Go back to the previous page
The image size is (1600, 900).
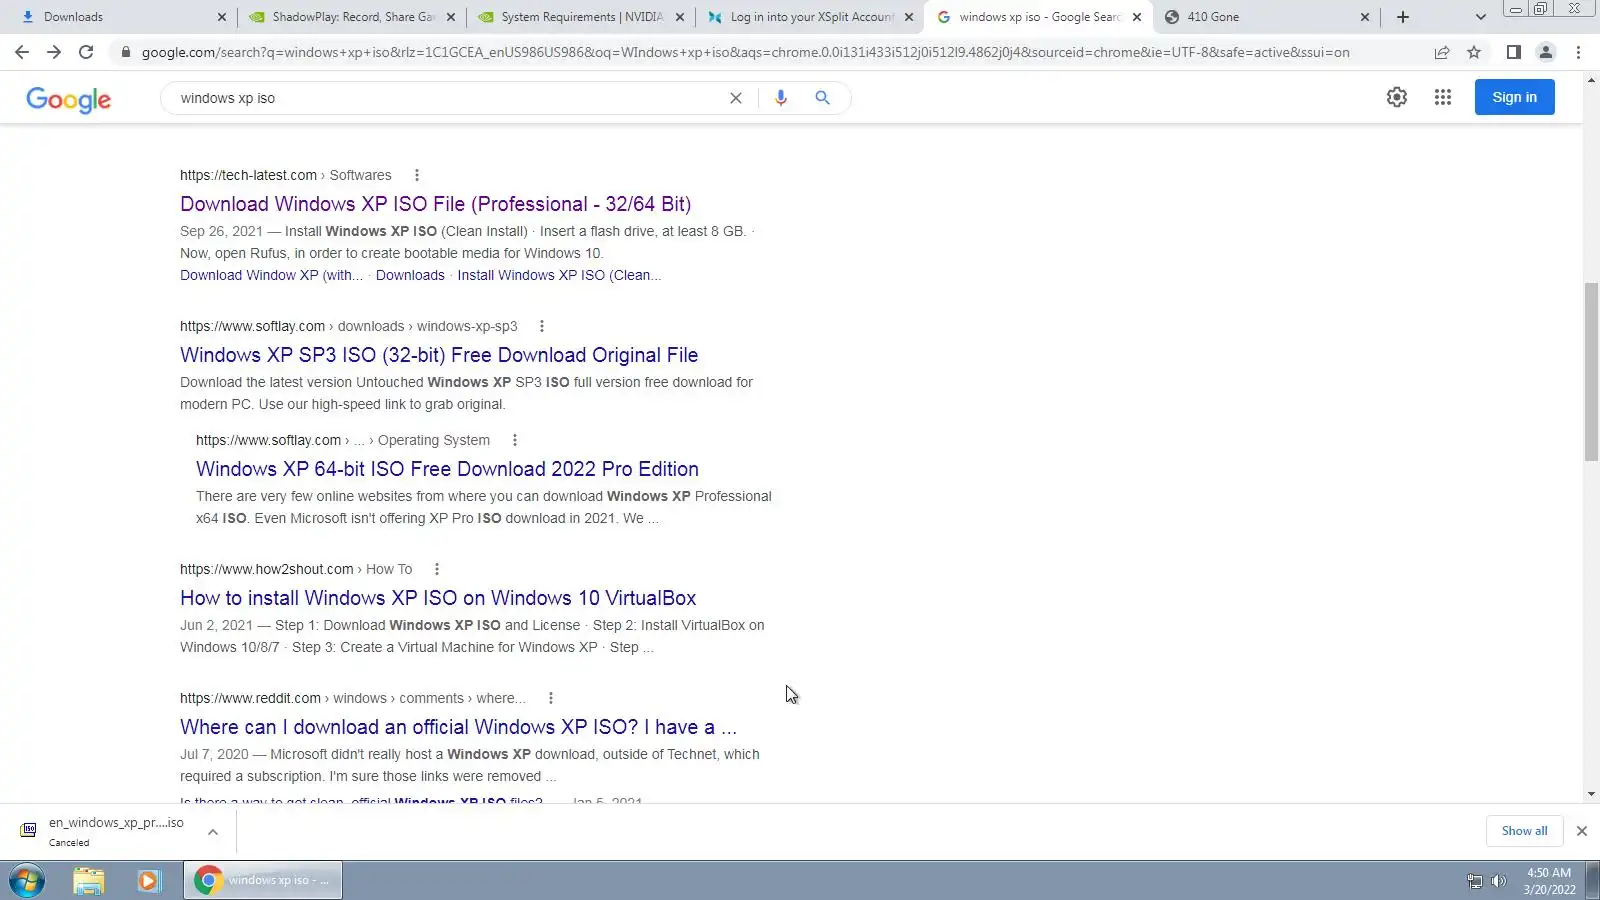pos(22,52)
